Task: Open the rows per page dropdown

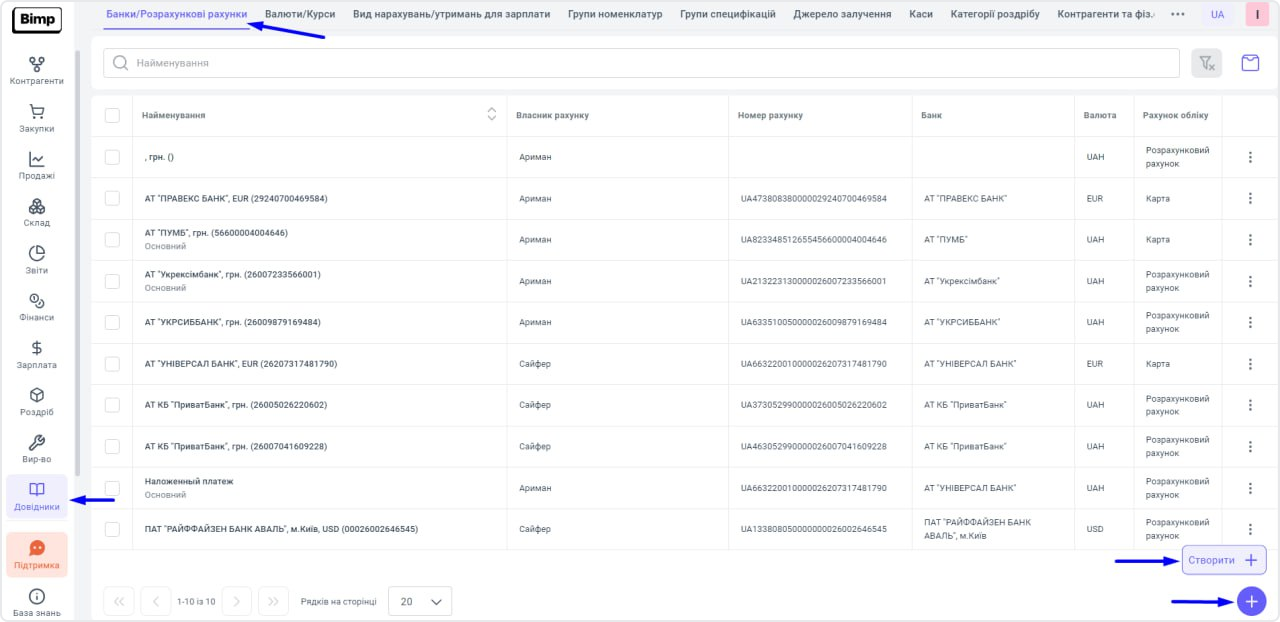Action: click(x=420, y=602)
